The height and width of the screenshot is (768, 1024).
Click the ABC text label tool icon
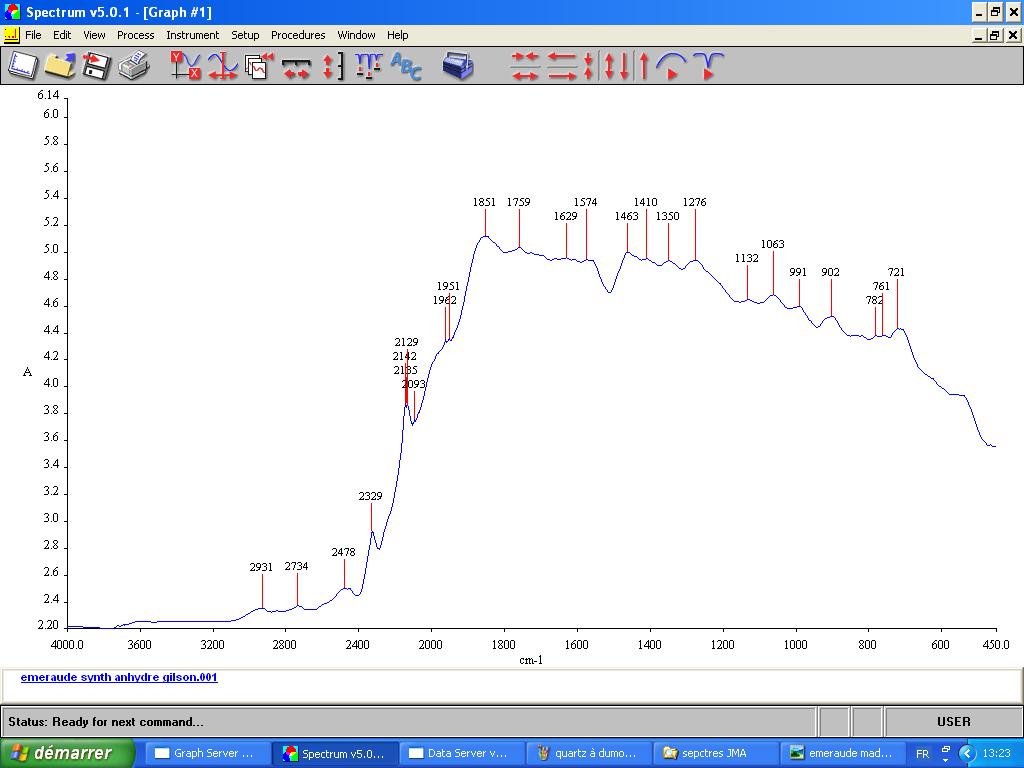[406, 66]
